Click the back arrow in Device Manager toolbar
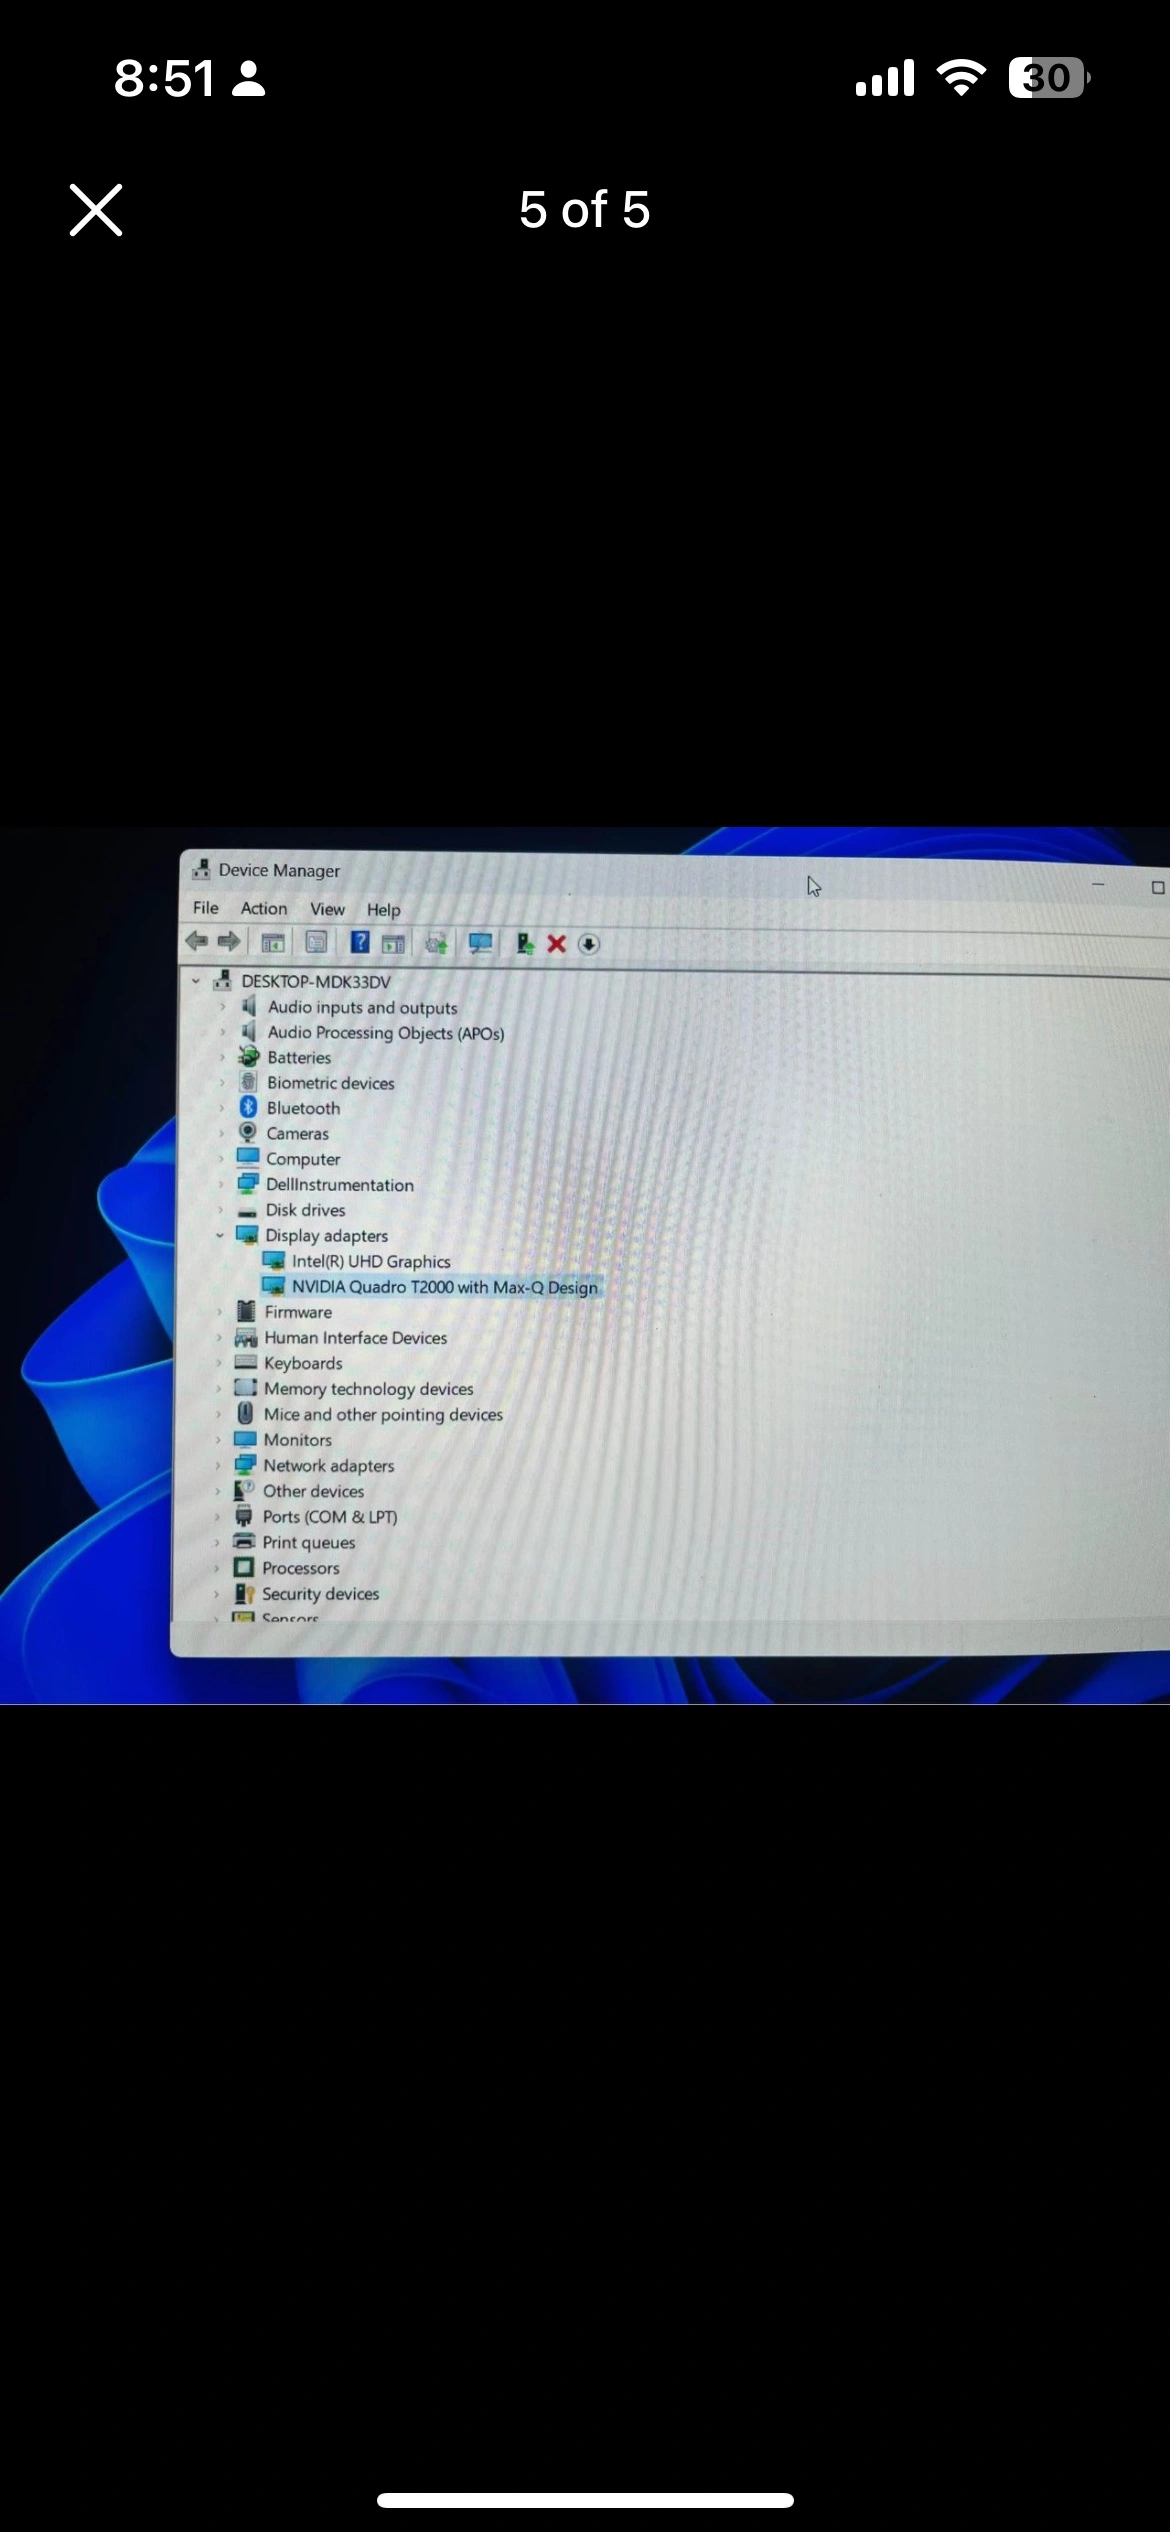The image size is (1170, 2532). 197,941
